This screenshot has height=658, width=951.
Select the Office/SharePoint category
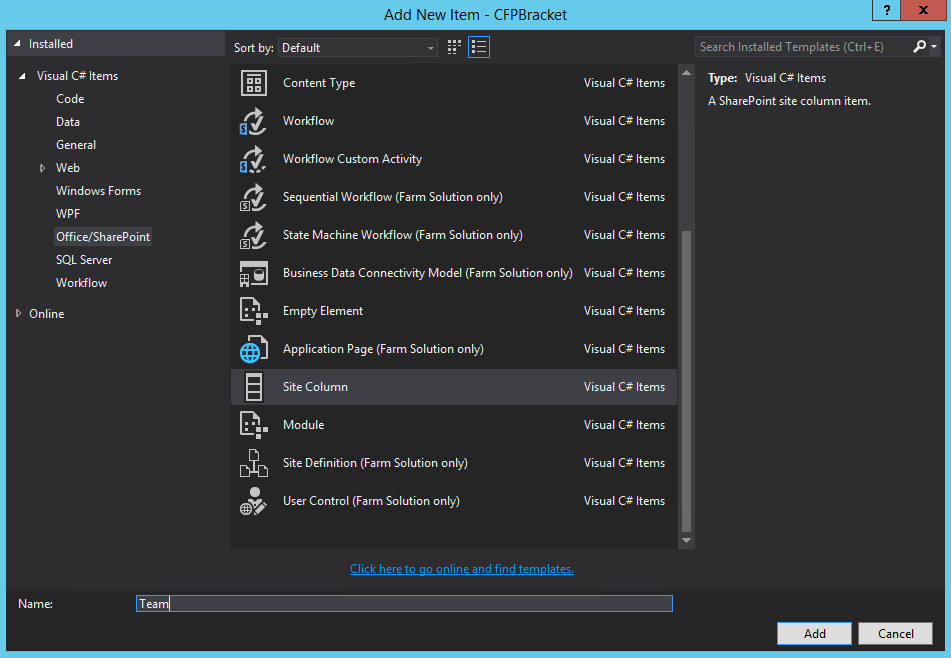click(x=103, y=236)
